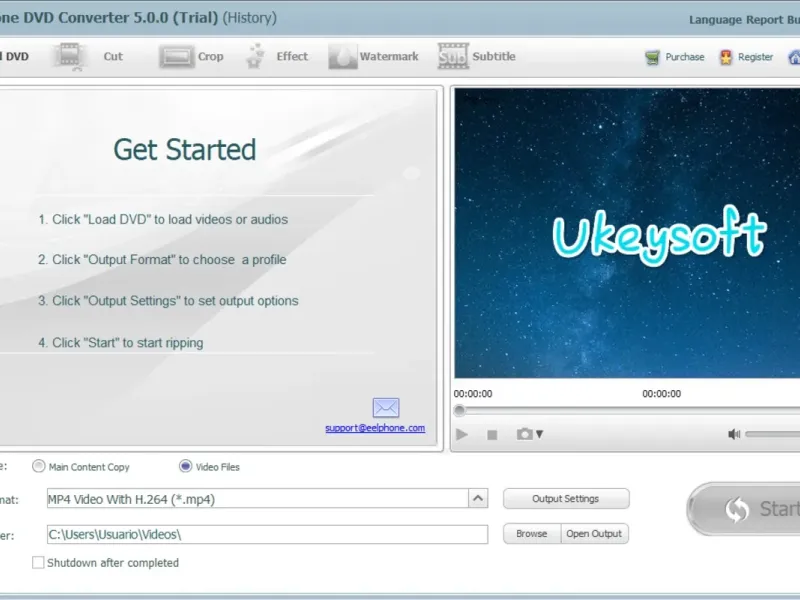The image size is (800, 600).
Task: Mute the preview speaker icon
Action: pyautogui.click(x=734, y=434)
